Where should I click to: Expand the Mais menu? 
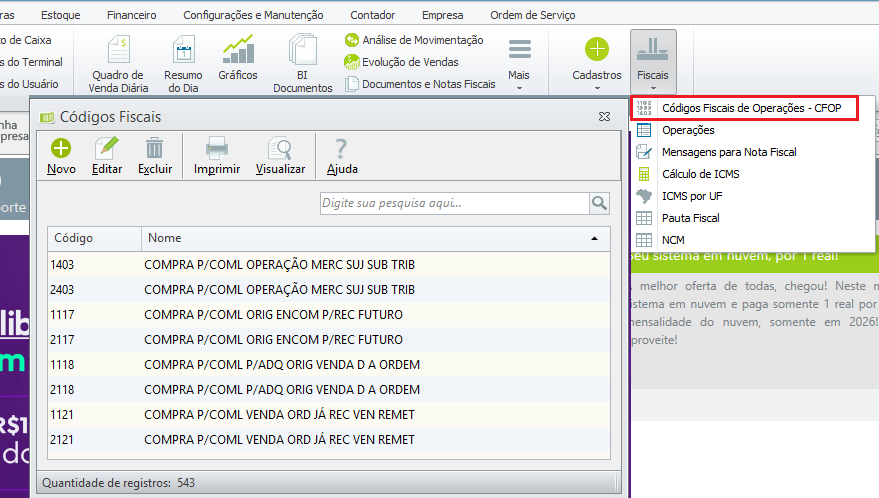[x=519, y=63]
